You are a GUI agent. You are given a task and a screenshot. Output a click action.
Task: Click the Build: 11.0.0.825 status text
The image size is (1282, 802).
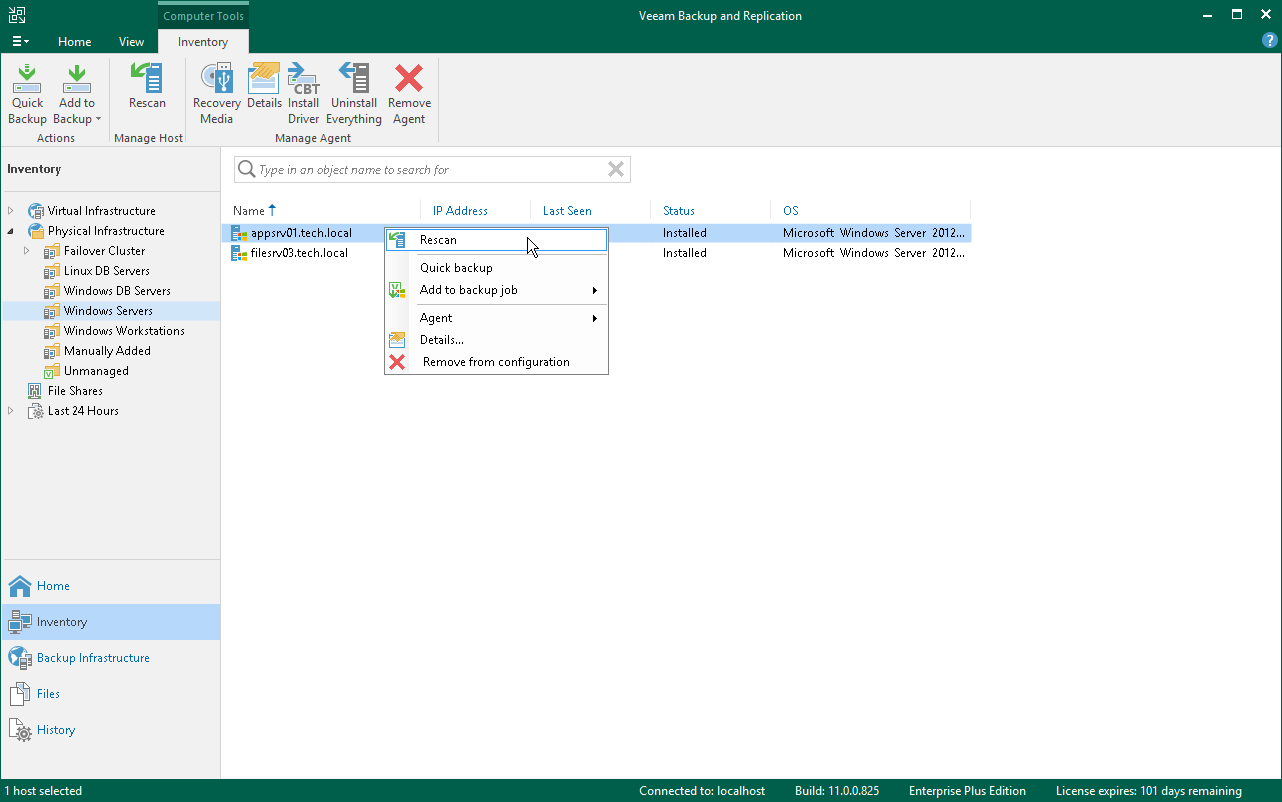[837, 791]
